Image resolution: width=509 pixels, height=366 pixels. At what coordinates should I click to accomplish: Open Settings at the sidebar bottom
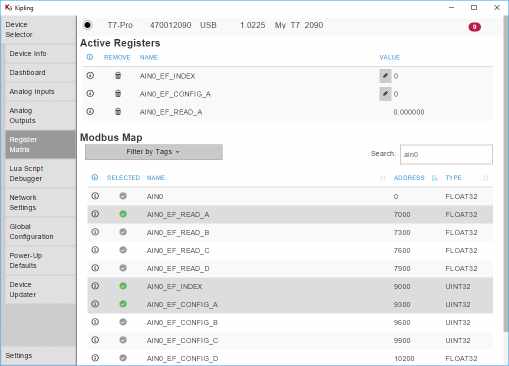coord(19,356)
